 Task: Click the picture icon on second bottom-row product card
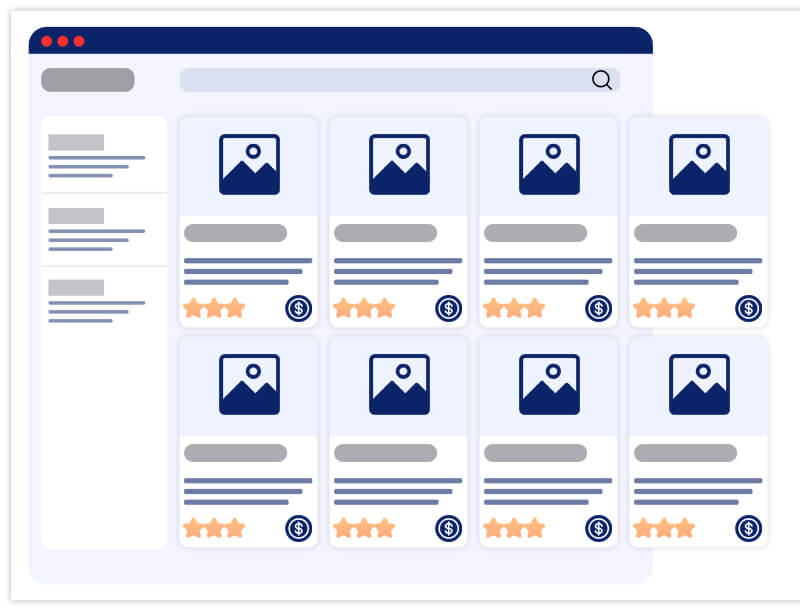point(399,385)
